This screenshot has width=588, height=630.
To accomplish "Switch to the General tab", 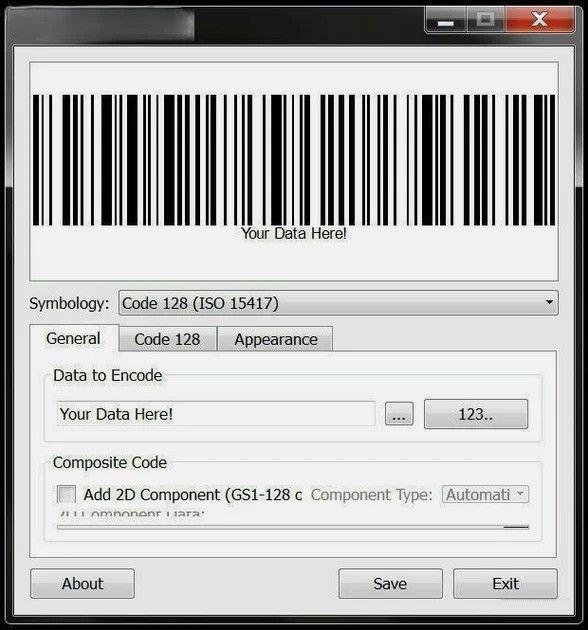I will (74, 338).
